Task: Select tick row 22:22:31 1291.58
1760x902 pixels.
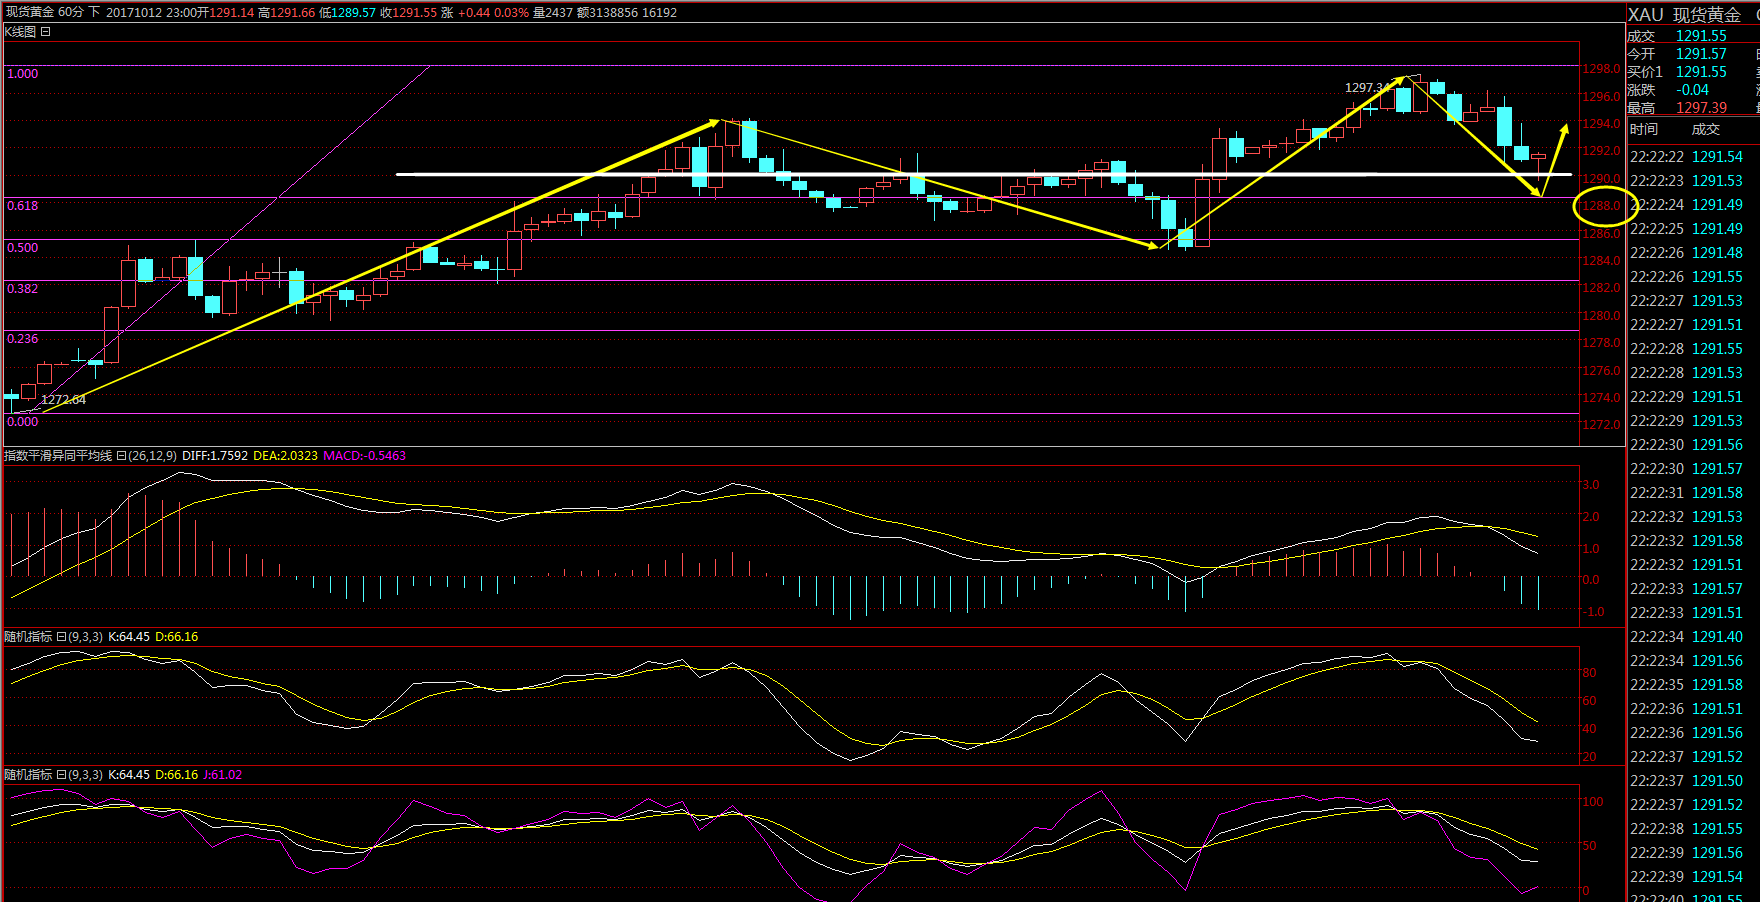Action: pyautogui.click(x=1686, y=493)
